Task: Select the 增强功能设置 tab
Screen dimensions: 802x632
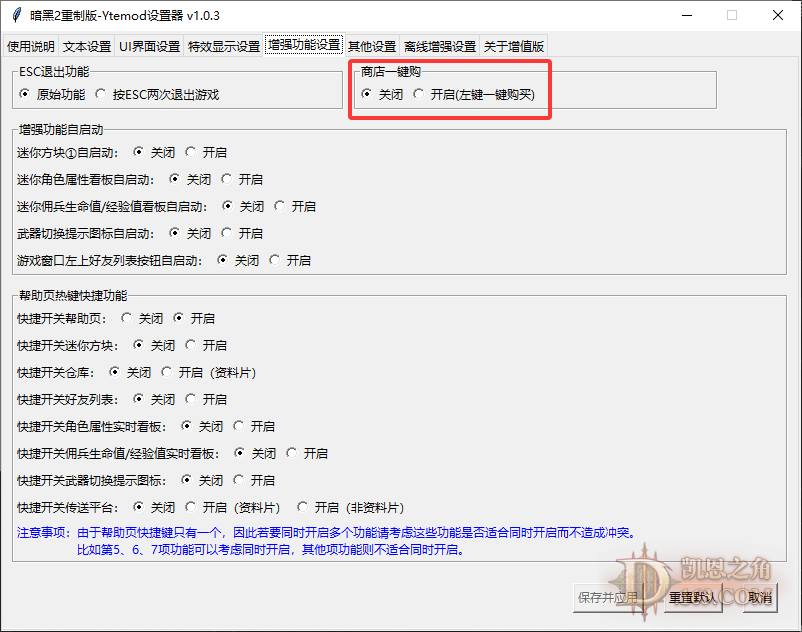Action: 304,45
